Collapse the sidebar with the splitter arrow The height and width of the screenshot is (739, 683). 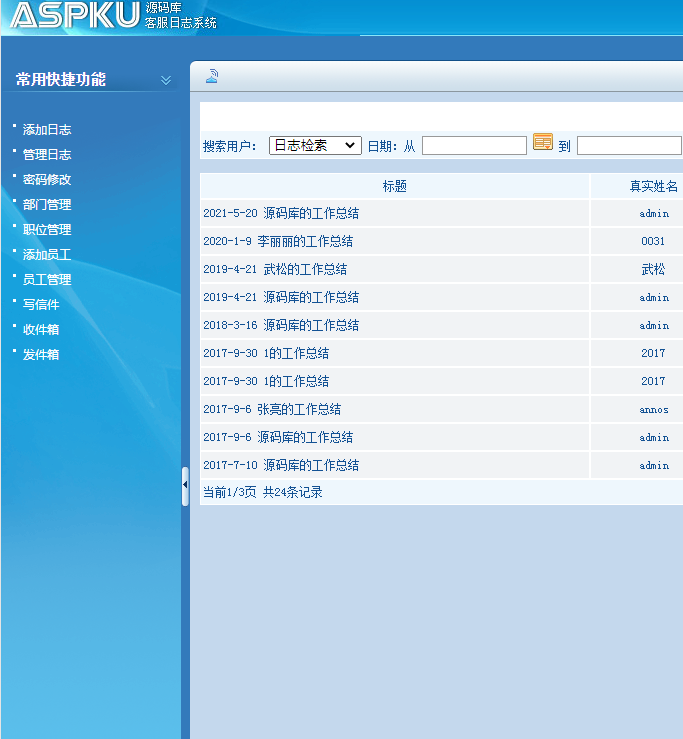click(185, 485)
